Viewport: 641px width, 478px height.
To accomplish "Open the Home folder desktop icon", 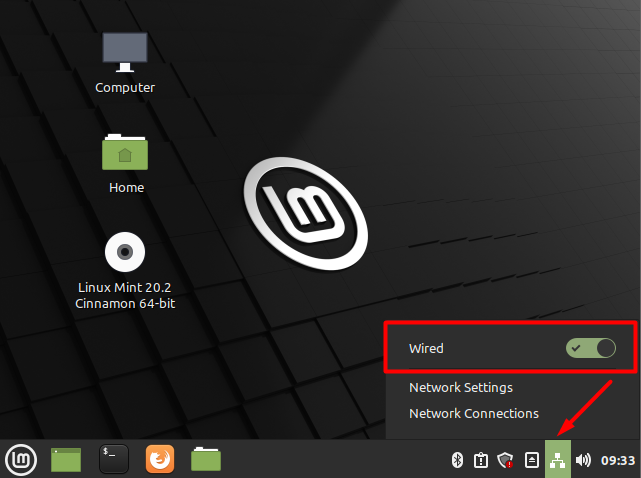I will tap(125, 152).
